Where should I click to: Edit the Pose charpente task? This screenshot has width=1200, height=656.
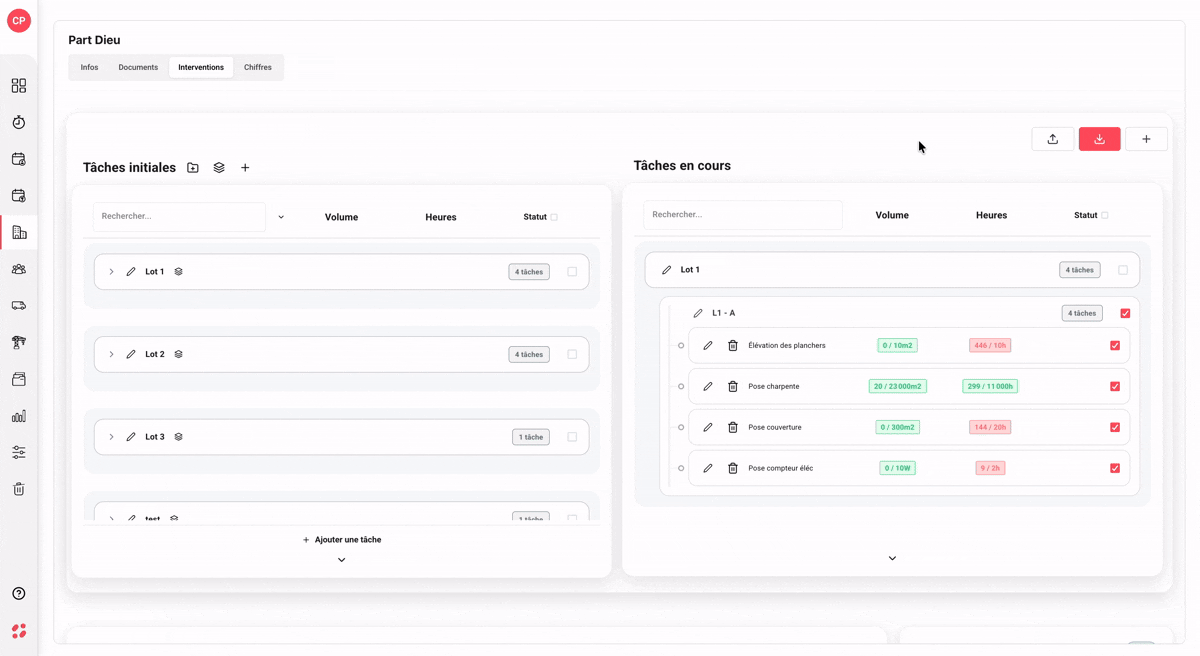(x=708, y=386)
